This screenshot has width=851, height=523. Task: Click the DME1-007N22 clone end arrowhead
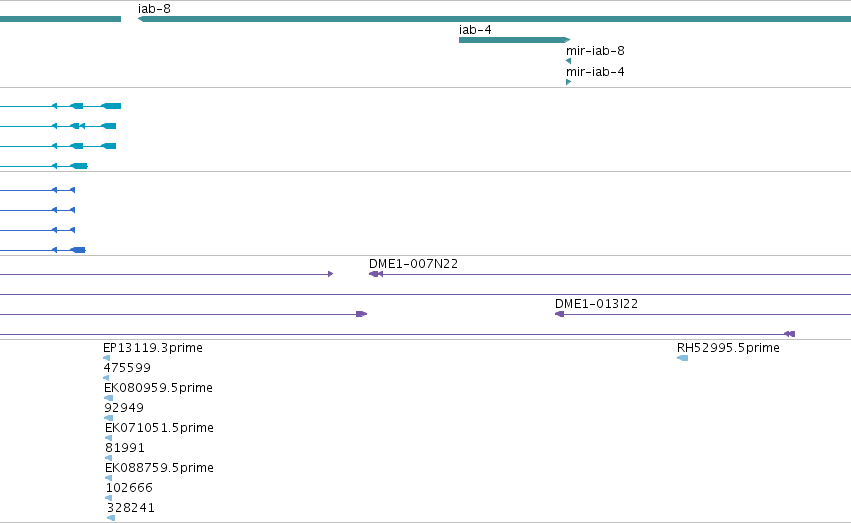click(376, 274)
